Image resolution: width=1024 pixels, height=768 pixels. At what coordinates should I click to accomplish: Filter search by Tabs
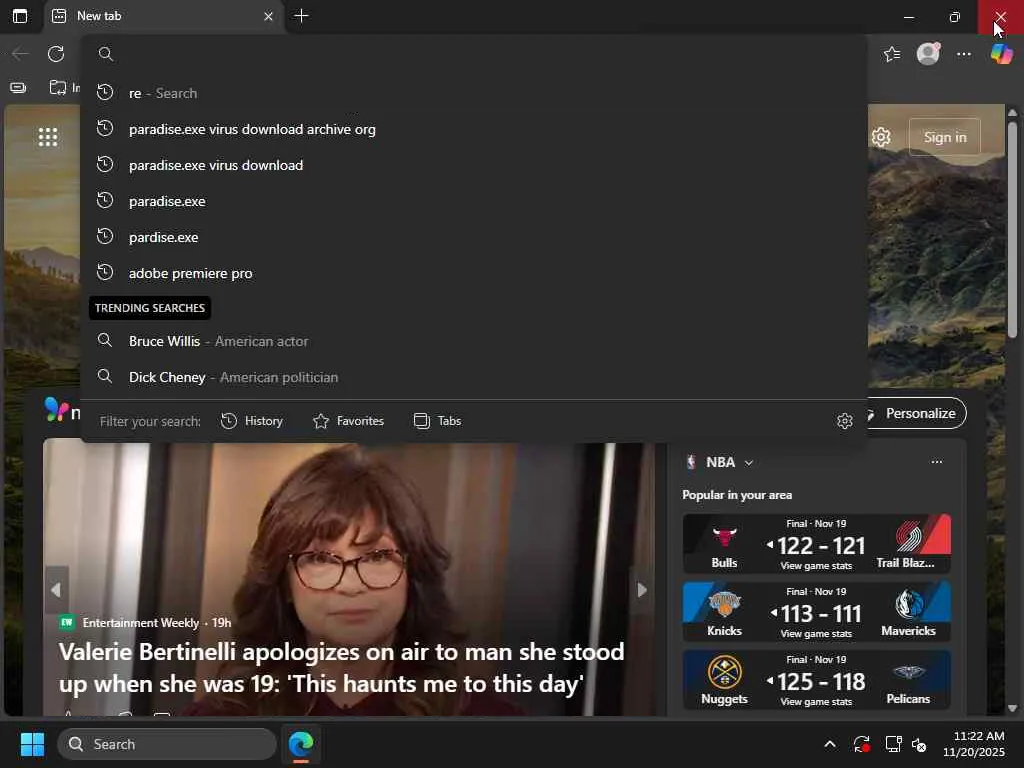[x=438, y=421]
